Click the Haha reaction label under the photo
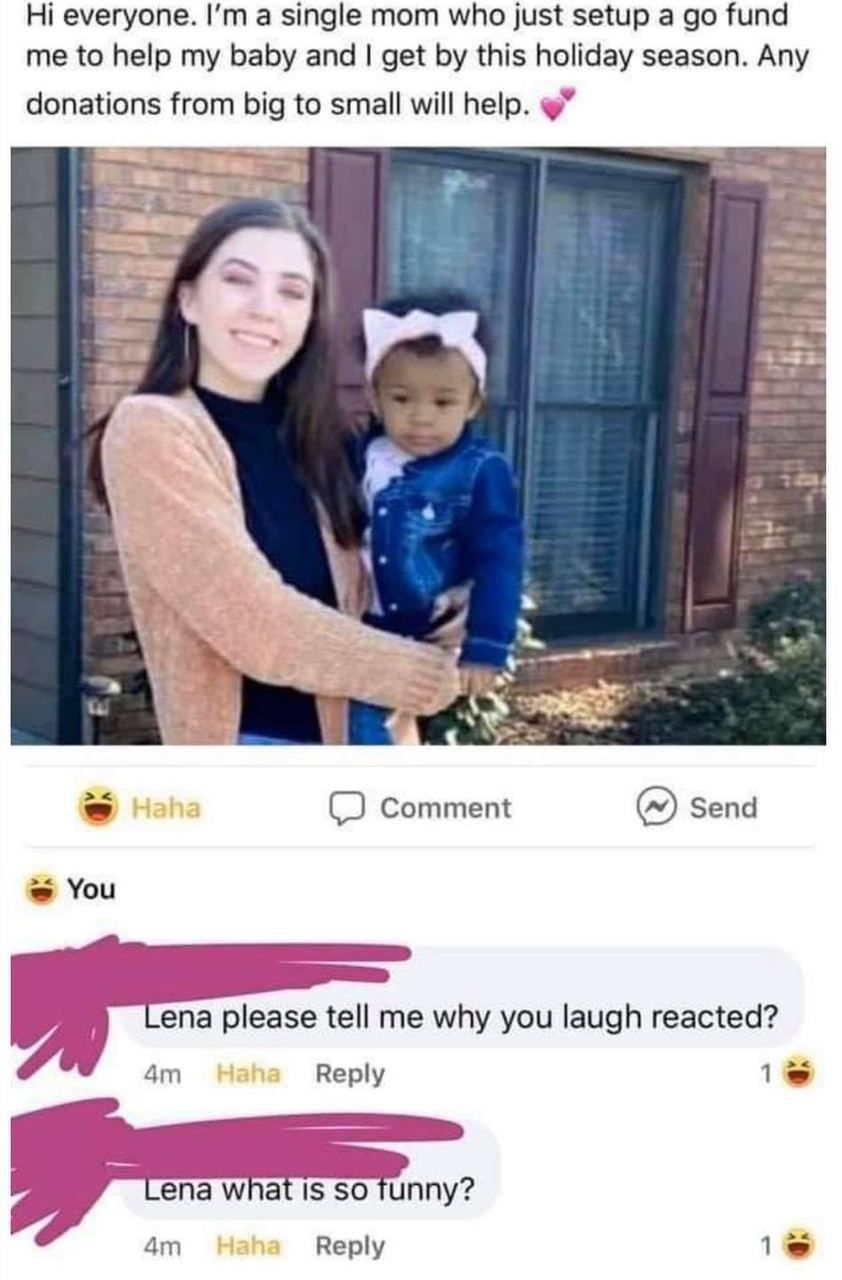This screenshot has height=1280, width=842. click(166, 807)
